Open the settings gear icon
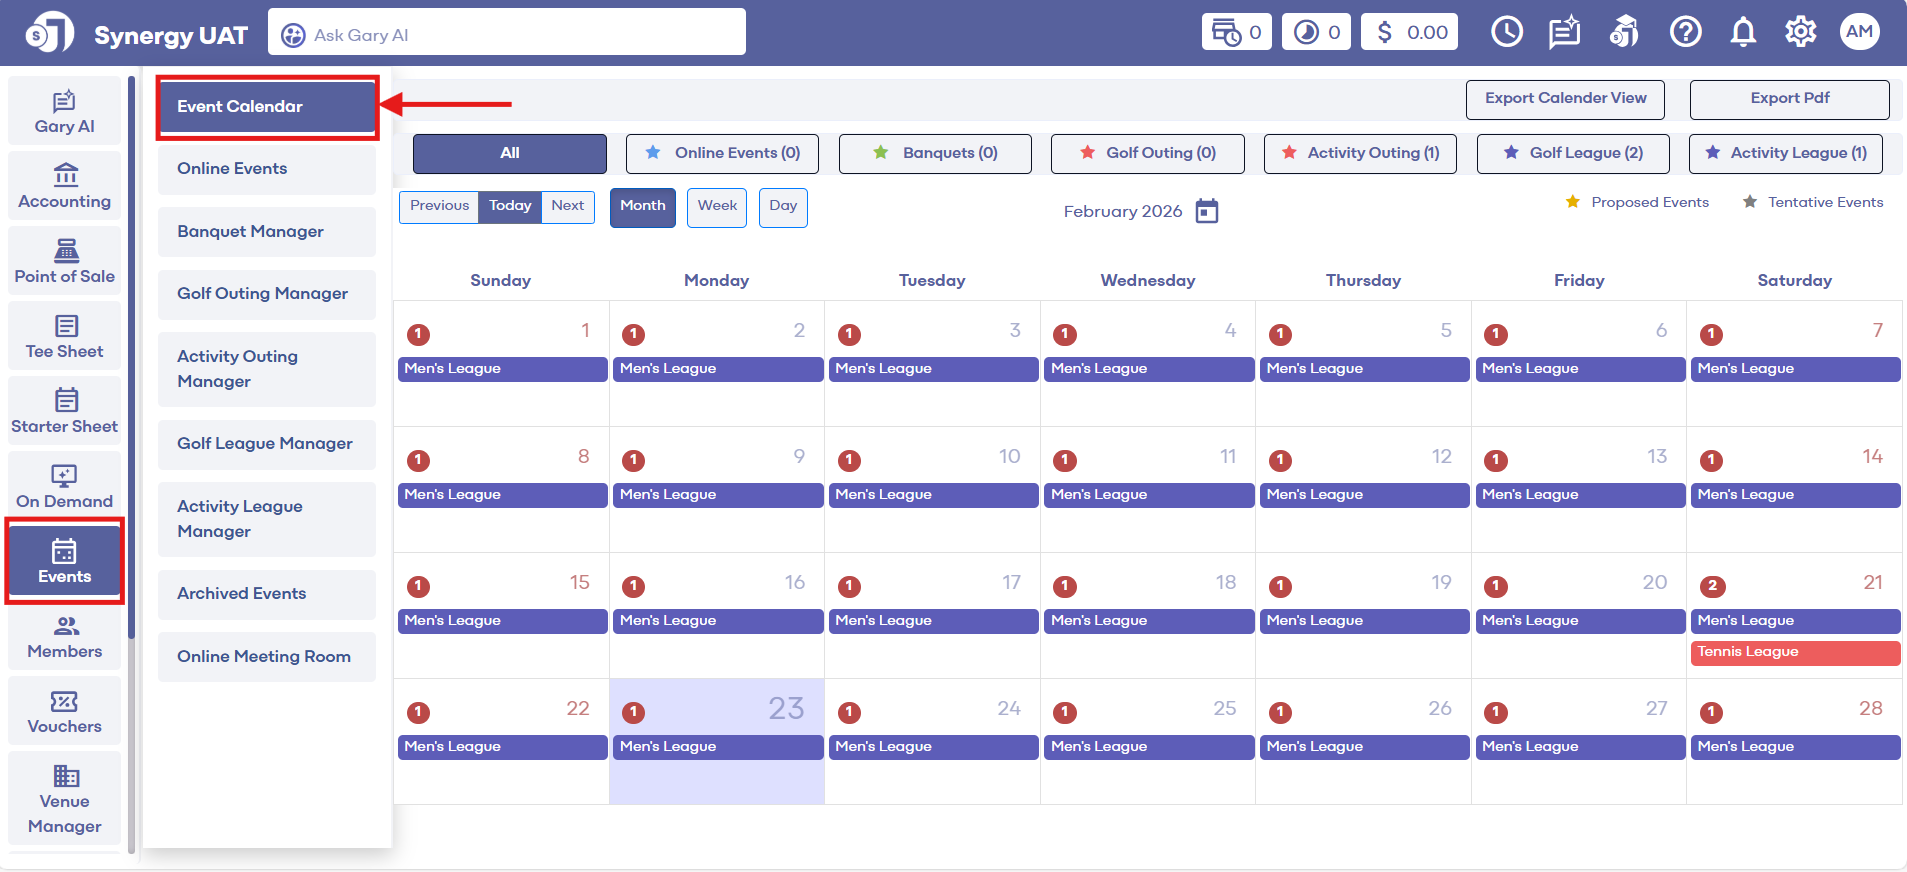 tap(1800, 32)
